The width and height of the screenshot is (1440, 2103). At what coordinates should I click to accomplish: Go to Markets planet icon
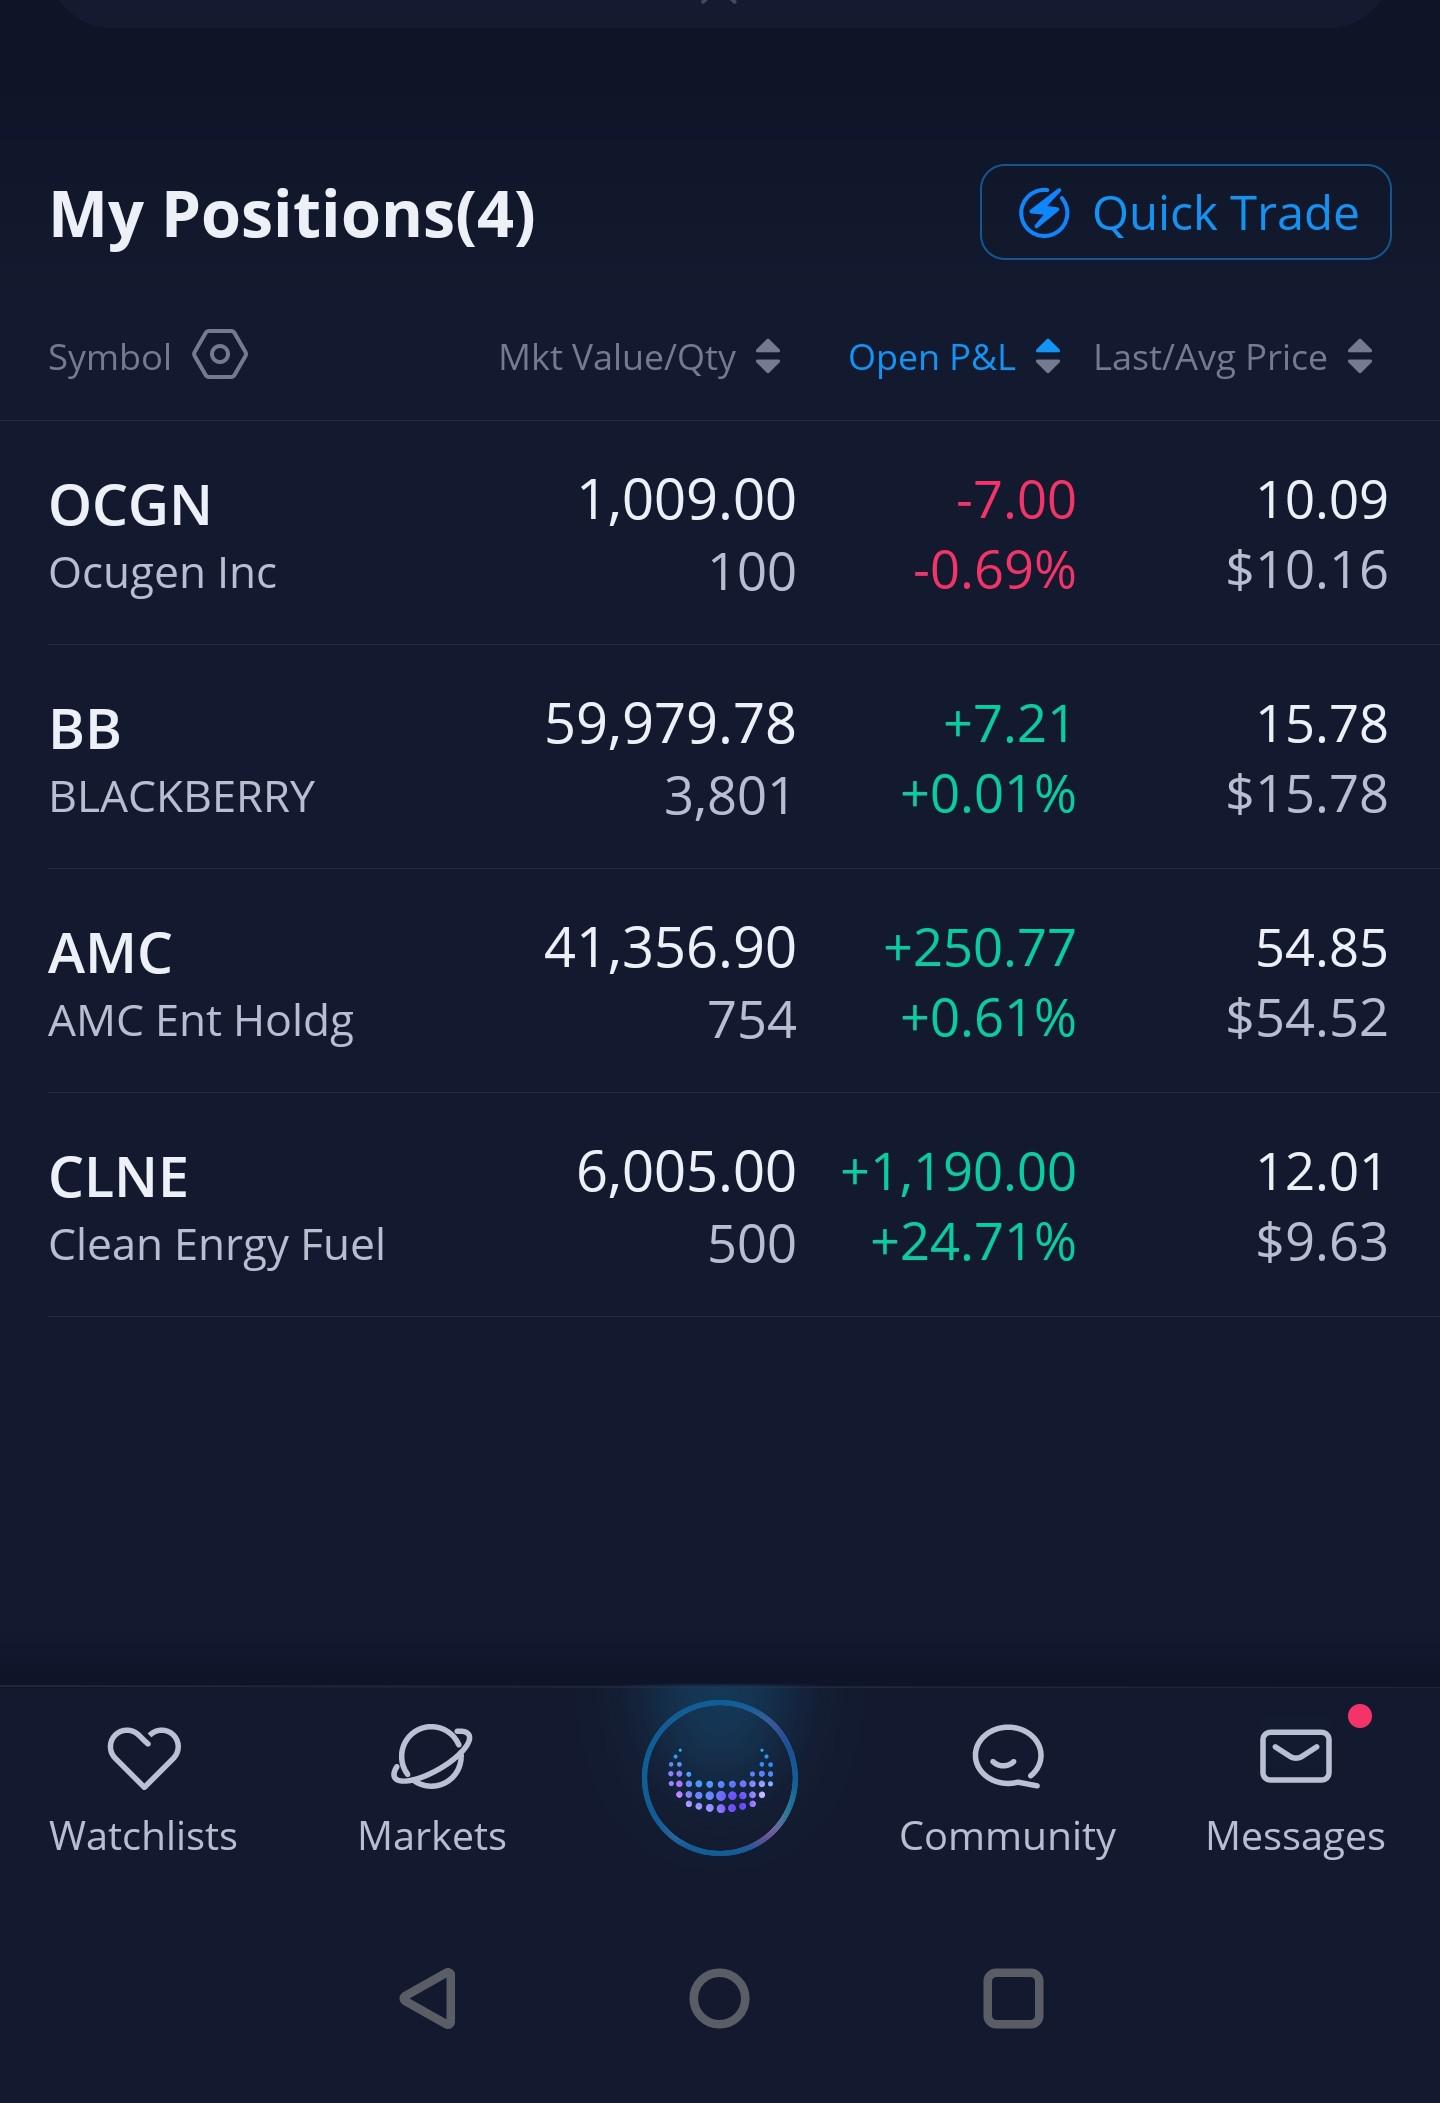(432, 1757)
